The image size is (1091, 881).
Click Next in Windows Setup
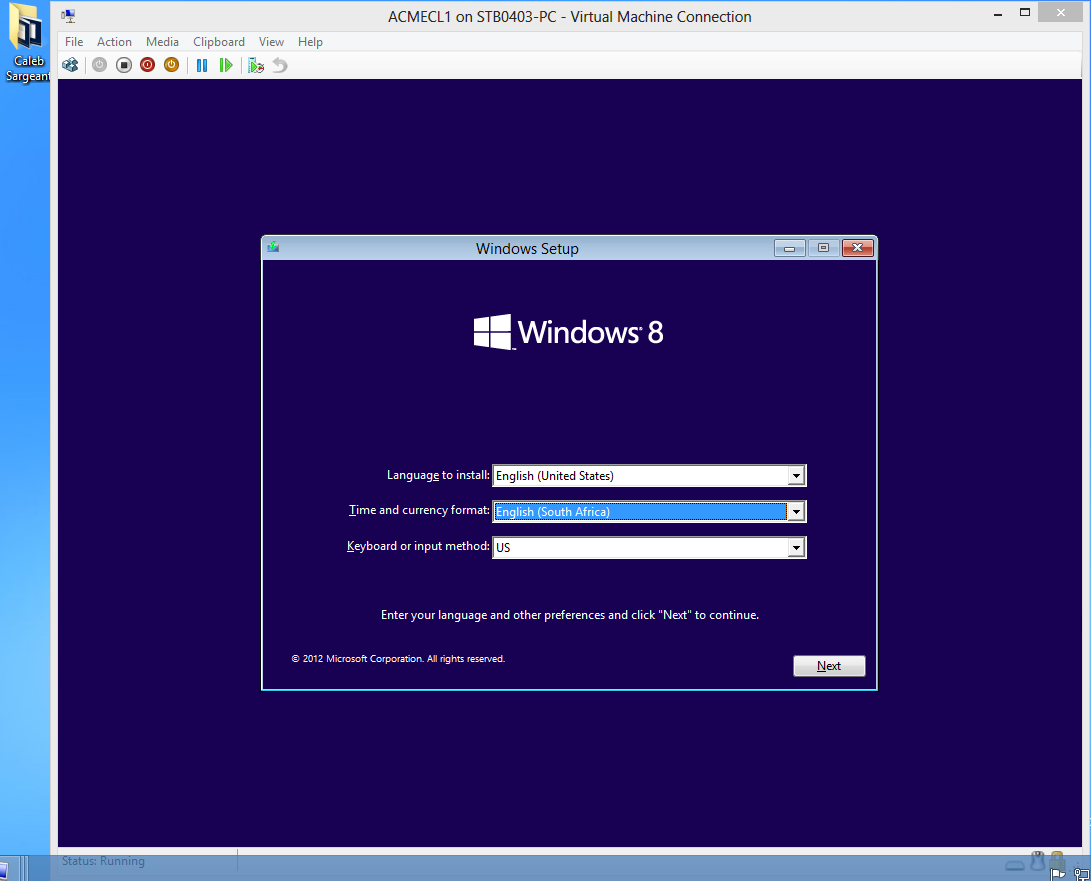829,666
